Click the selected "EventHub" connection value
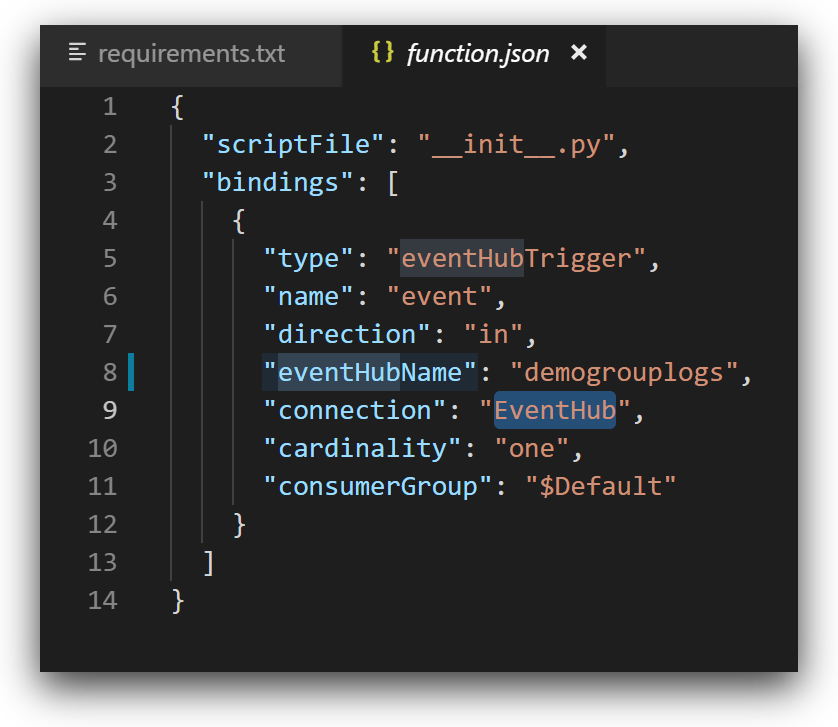This screenshot has height=727, width=838. 554,411
